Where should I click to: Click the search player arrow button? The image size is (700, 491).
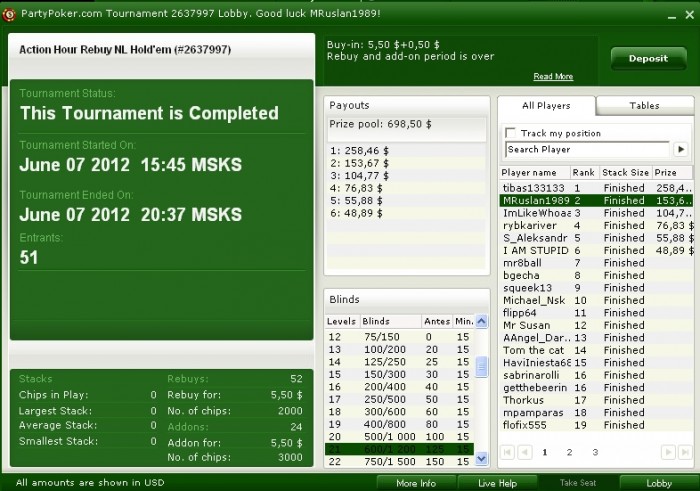[680, 150]
